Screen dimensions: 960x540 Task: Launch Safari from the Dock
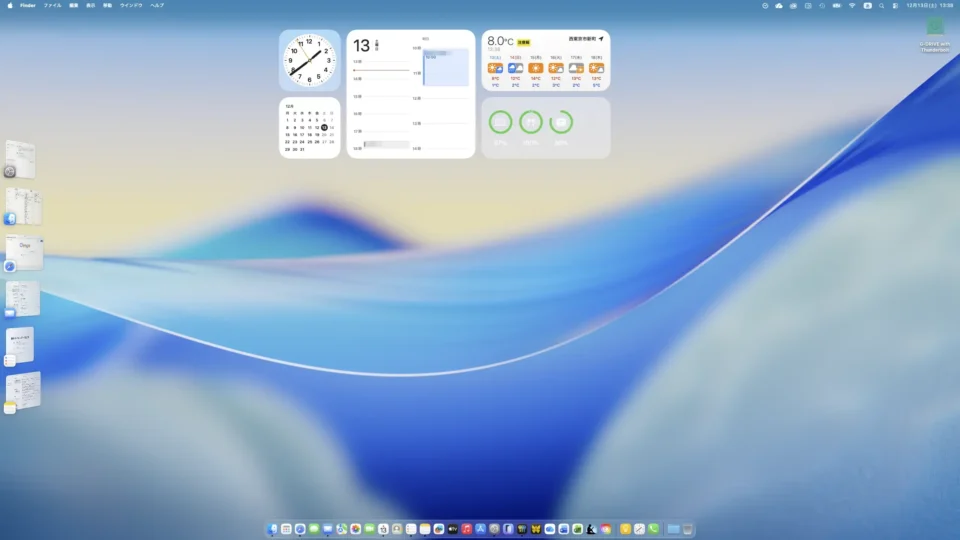300,529
